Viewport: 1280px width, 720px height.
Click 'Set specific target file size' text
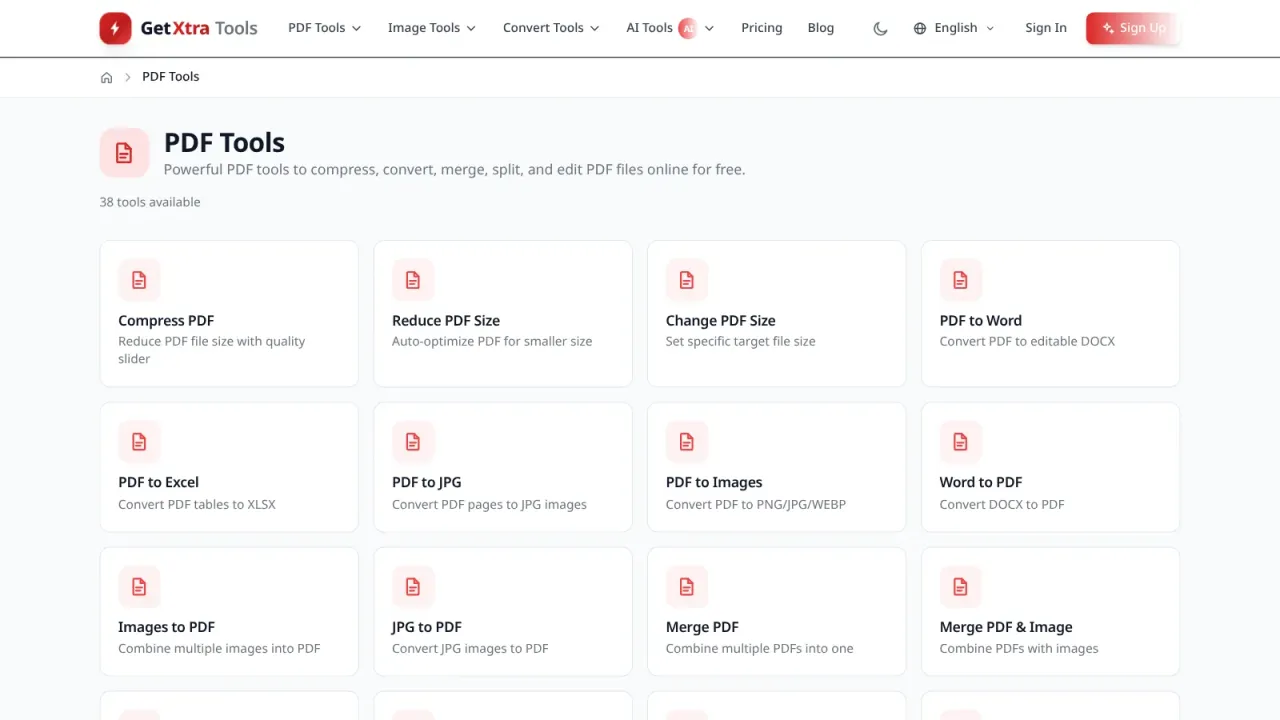741,342
